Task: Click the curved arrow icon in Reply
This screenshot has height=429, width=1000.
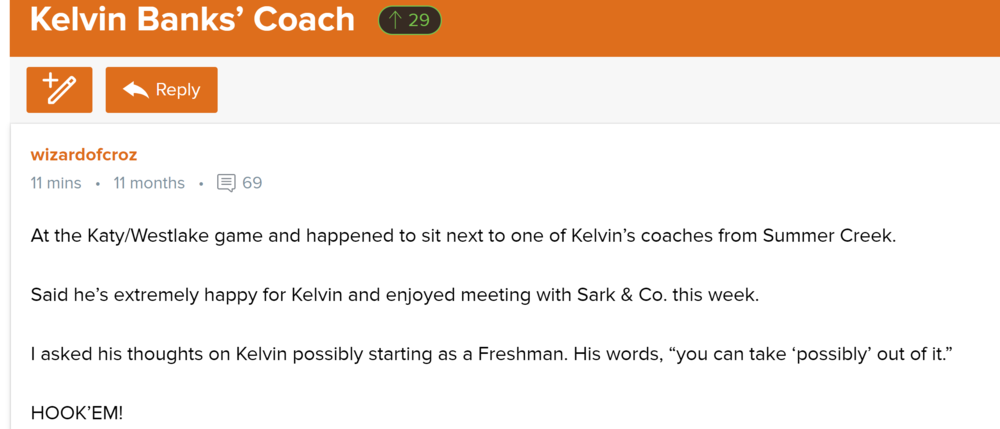Action: (135, 90)
